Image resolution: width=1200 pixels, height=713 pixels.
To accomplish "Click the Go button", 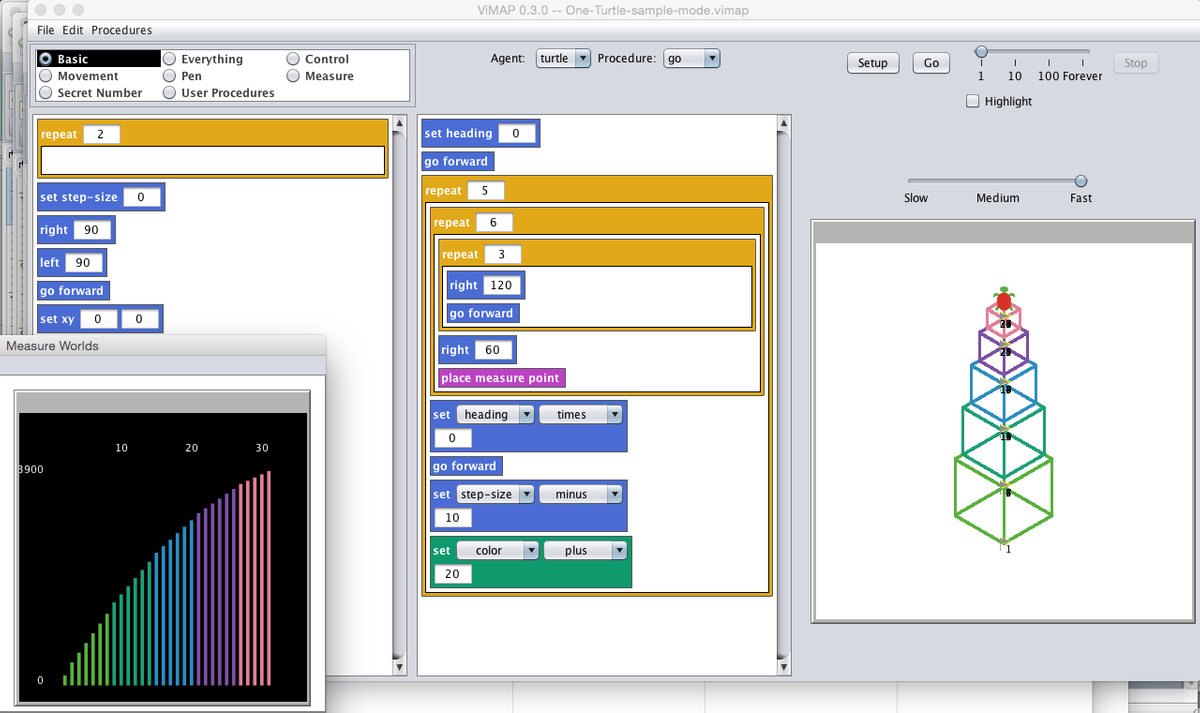I will (931, 63).
